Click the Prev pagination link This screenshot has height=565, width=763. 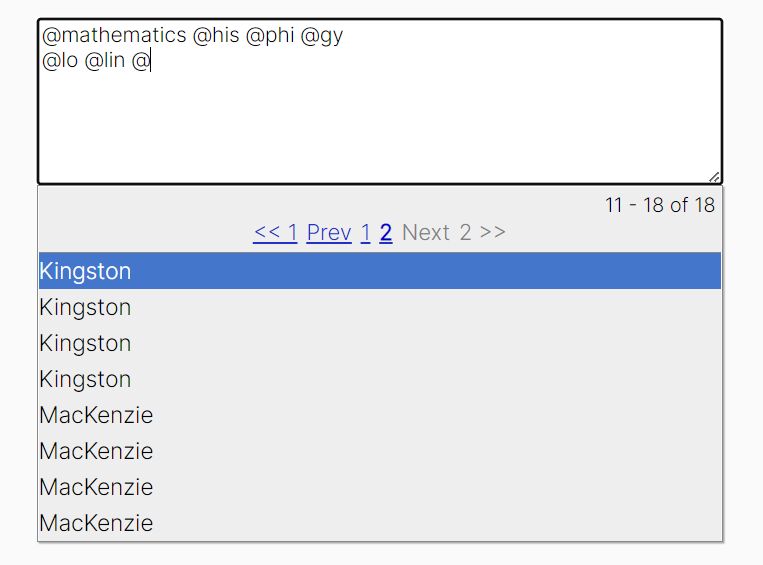tap(329, 233)
